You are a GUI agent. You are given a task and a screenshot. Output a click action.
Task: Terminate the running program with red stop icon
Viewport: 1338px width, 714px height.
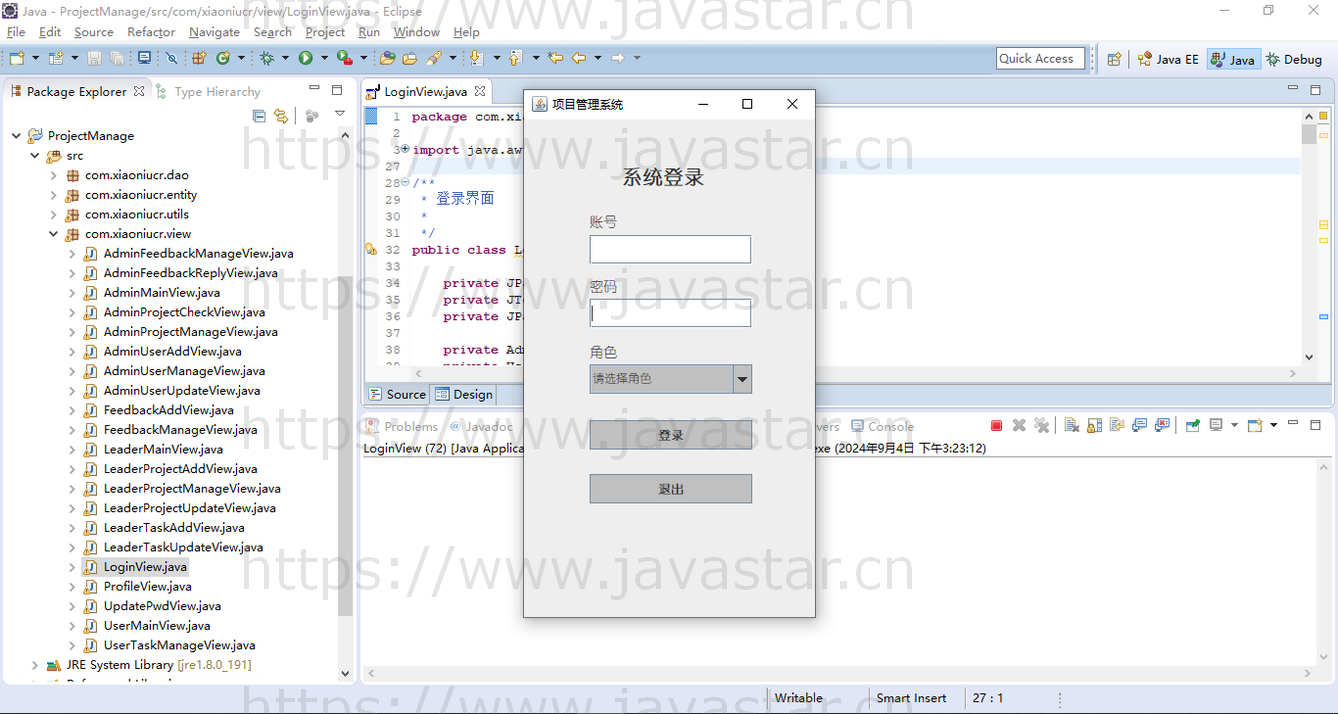[x=996, y=426]
